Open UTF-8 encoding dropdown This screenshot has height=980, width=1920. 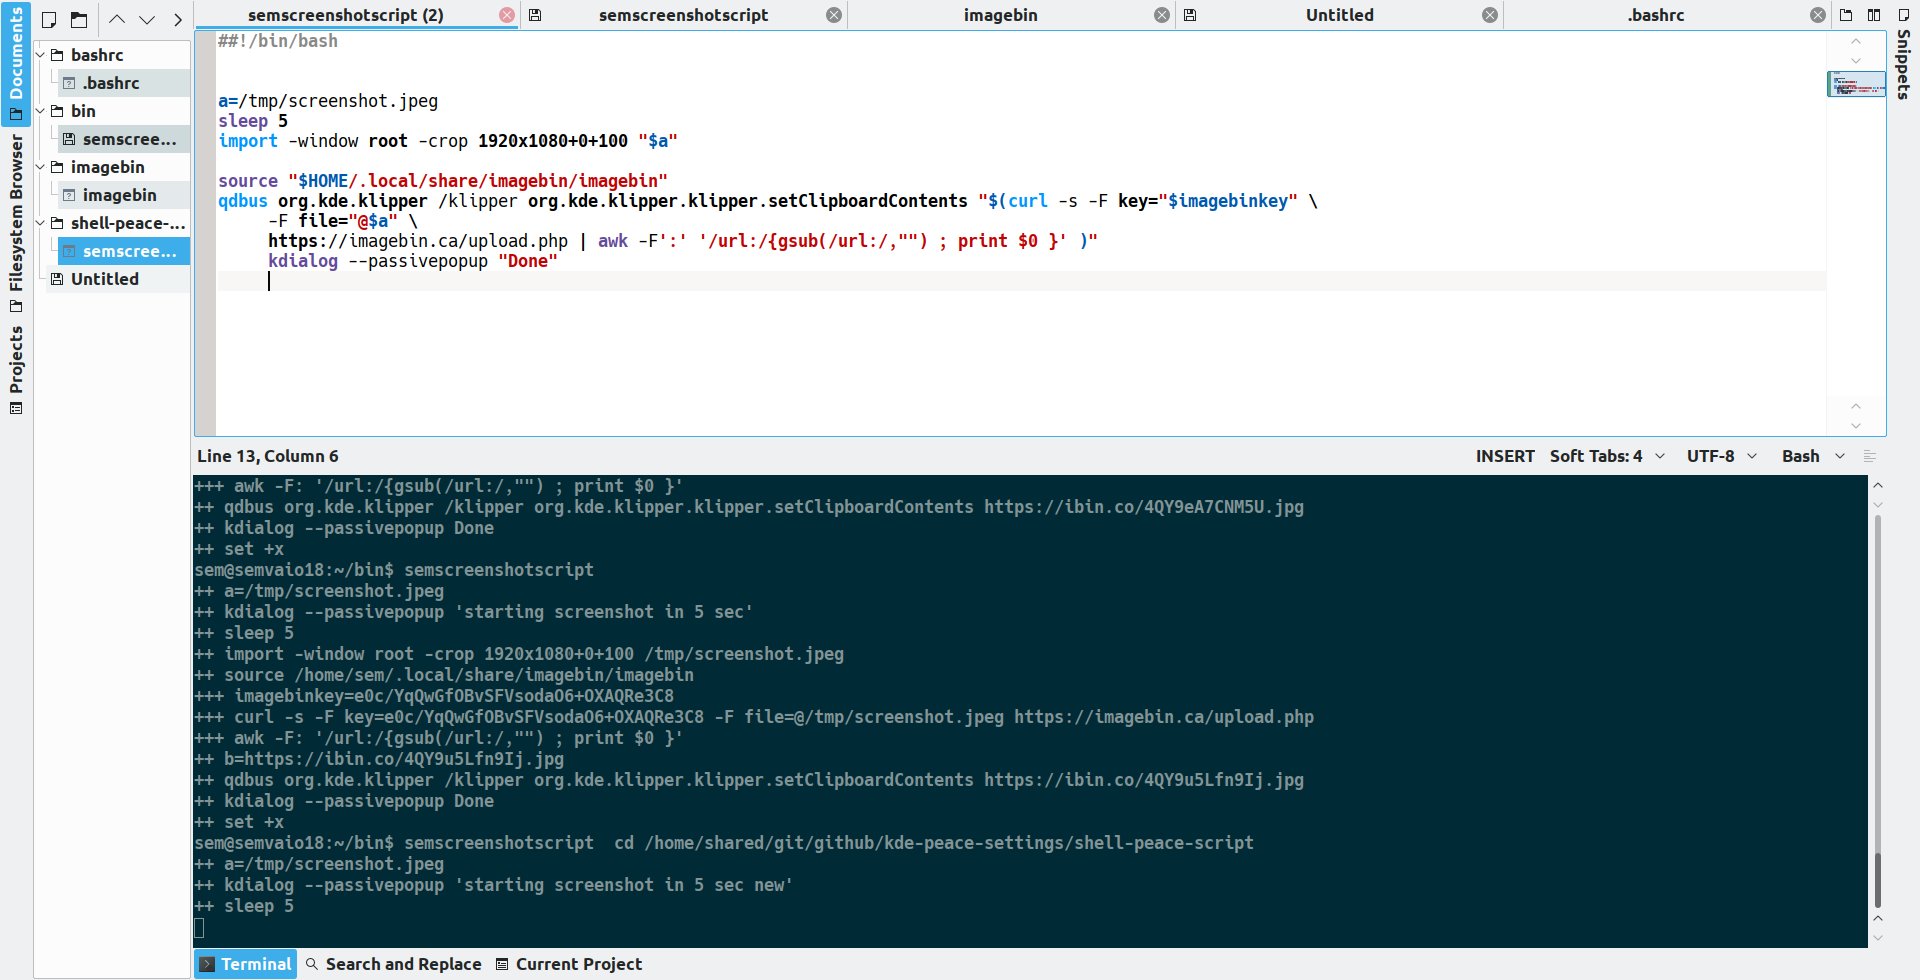pos(1721,456)
